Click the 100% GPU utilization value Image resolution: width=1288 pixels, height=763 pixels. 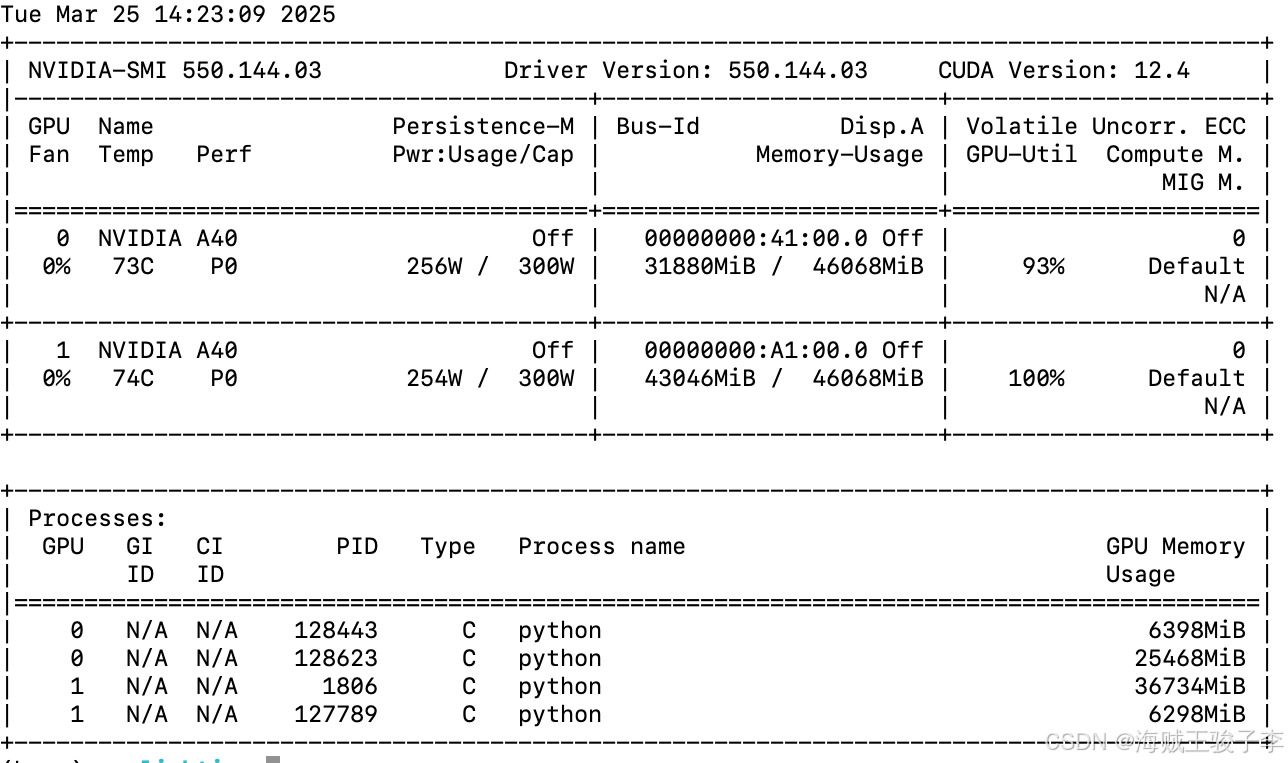pyautogui.click(x=1036, y=379)
